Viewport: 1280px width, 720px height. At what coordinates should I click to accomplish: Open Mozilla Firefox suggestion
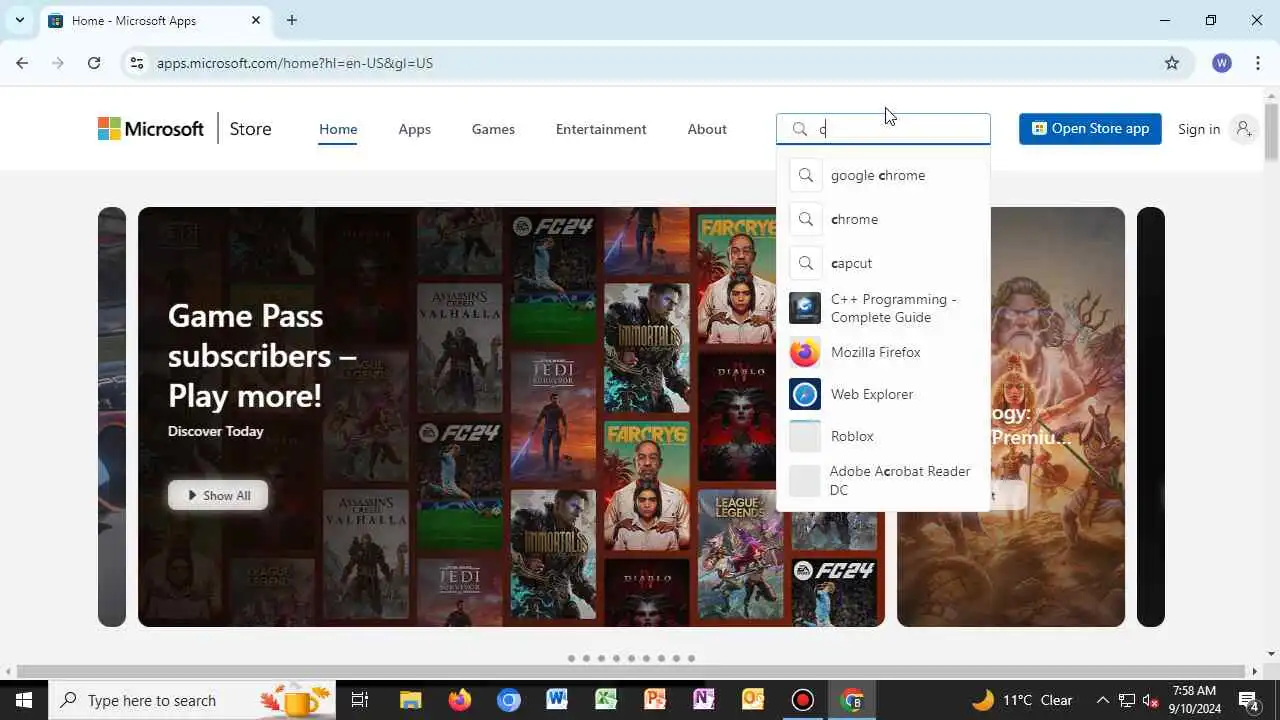tap(883, 352)
